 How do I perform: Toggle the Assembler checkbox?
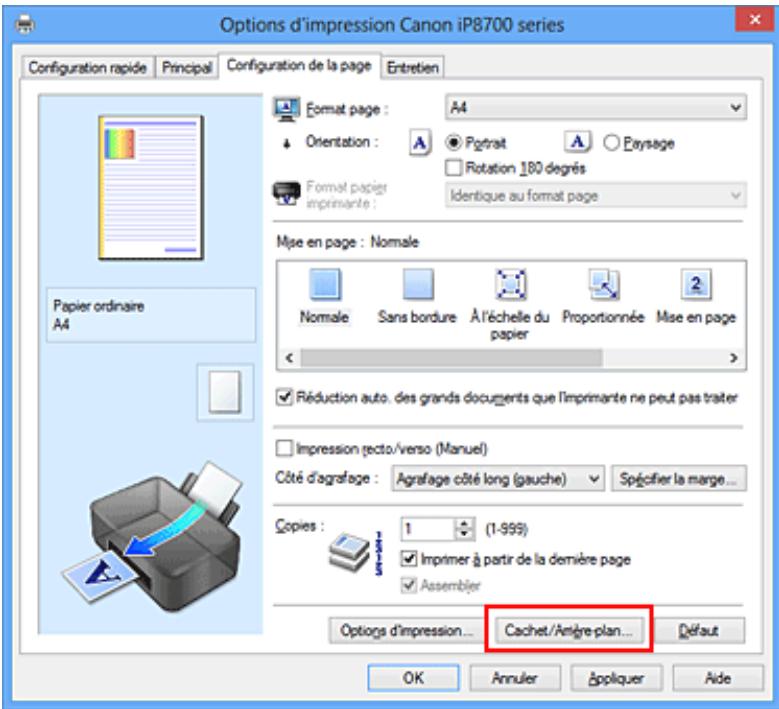point(408,585)
